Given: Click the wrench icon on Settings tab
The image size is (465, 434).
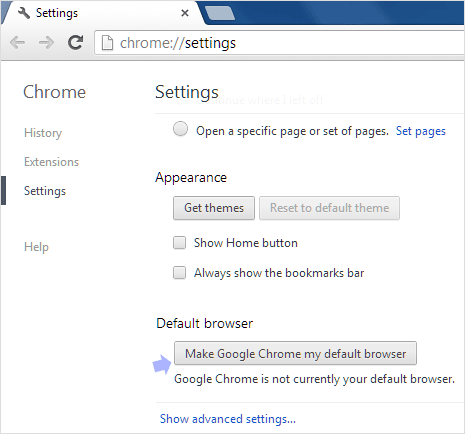Looking at the screenshot, I should tap(24, 13).
